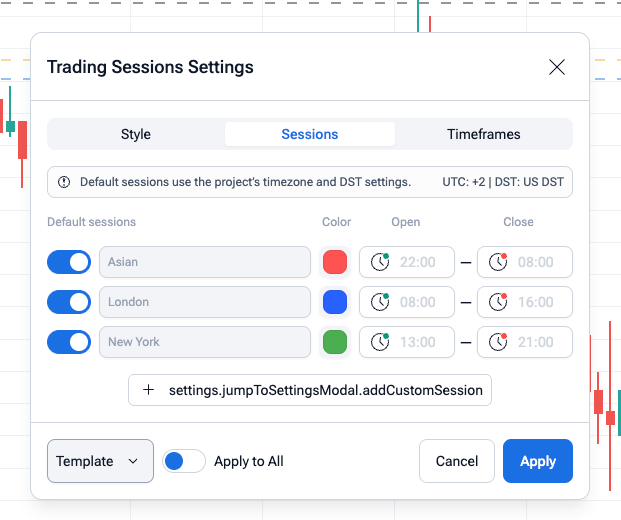Change the red Asian session color swatch
The height and width of the screenshot is (520, 621).
(x=335, y=262)
